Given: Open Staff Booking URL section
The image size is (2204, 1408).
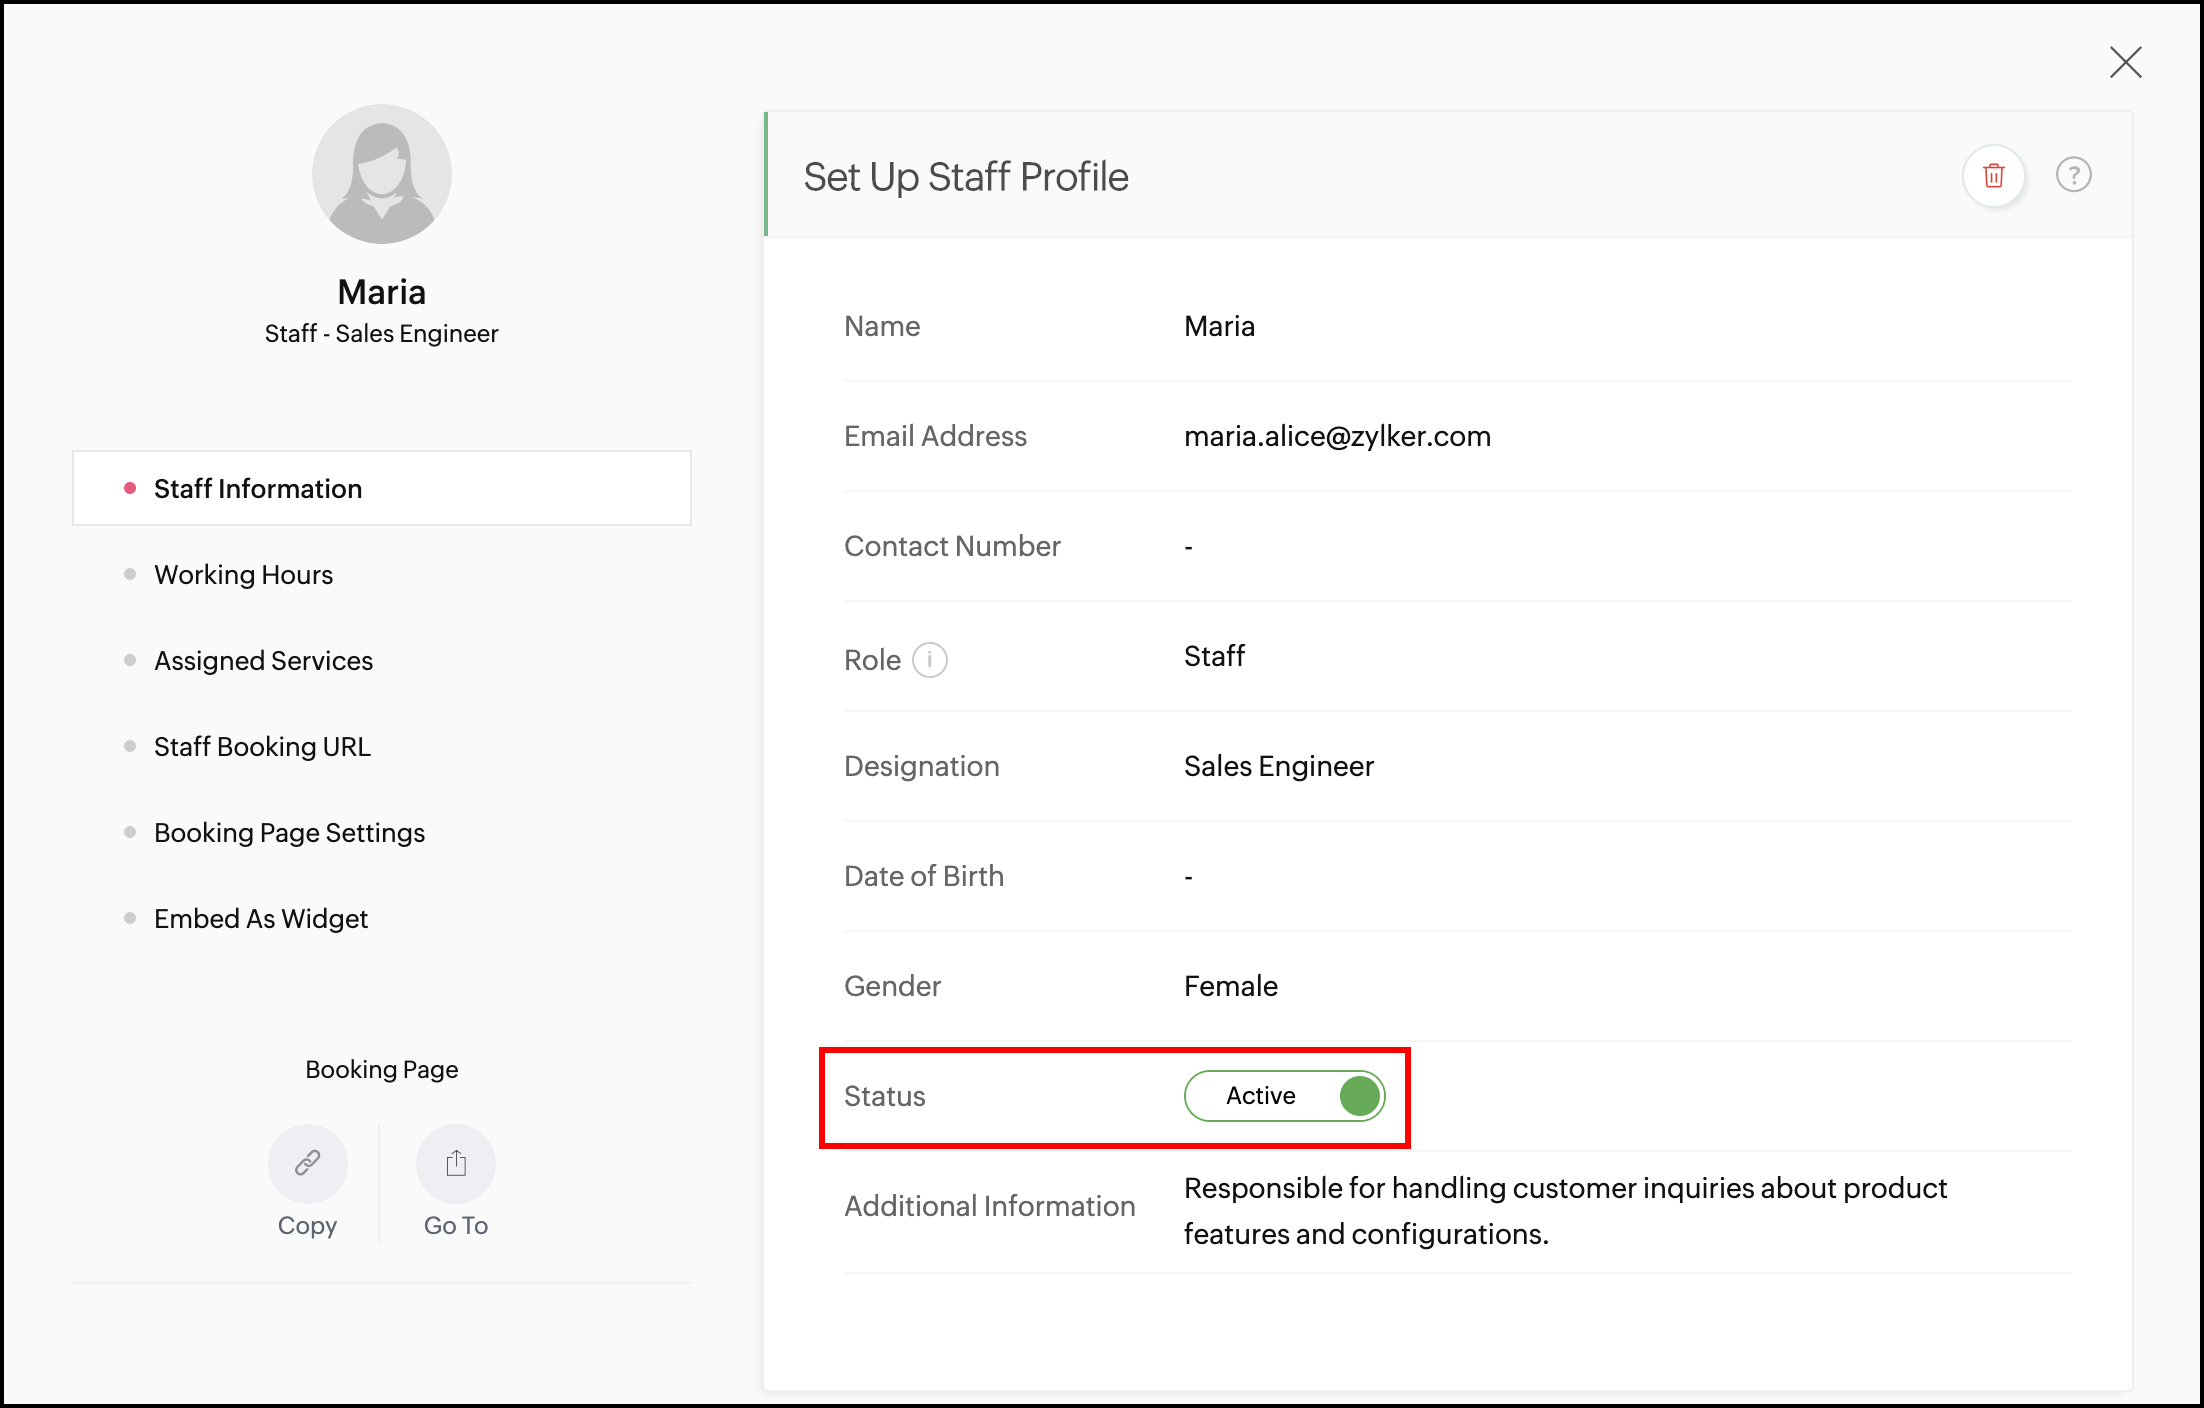Looking at the screenshot, I should pos(262,747).
